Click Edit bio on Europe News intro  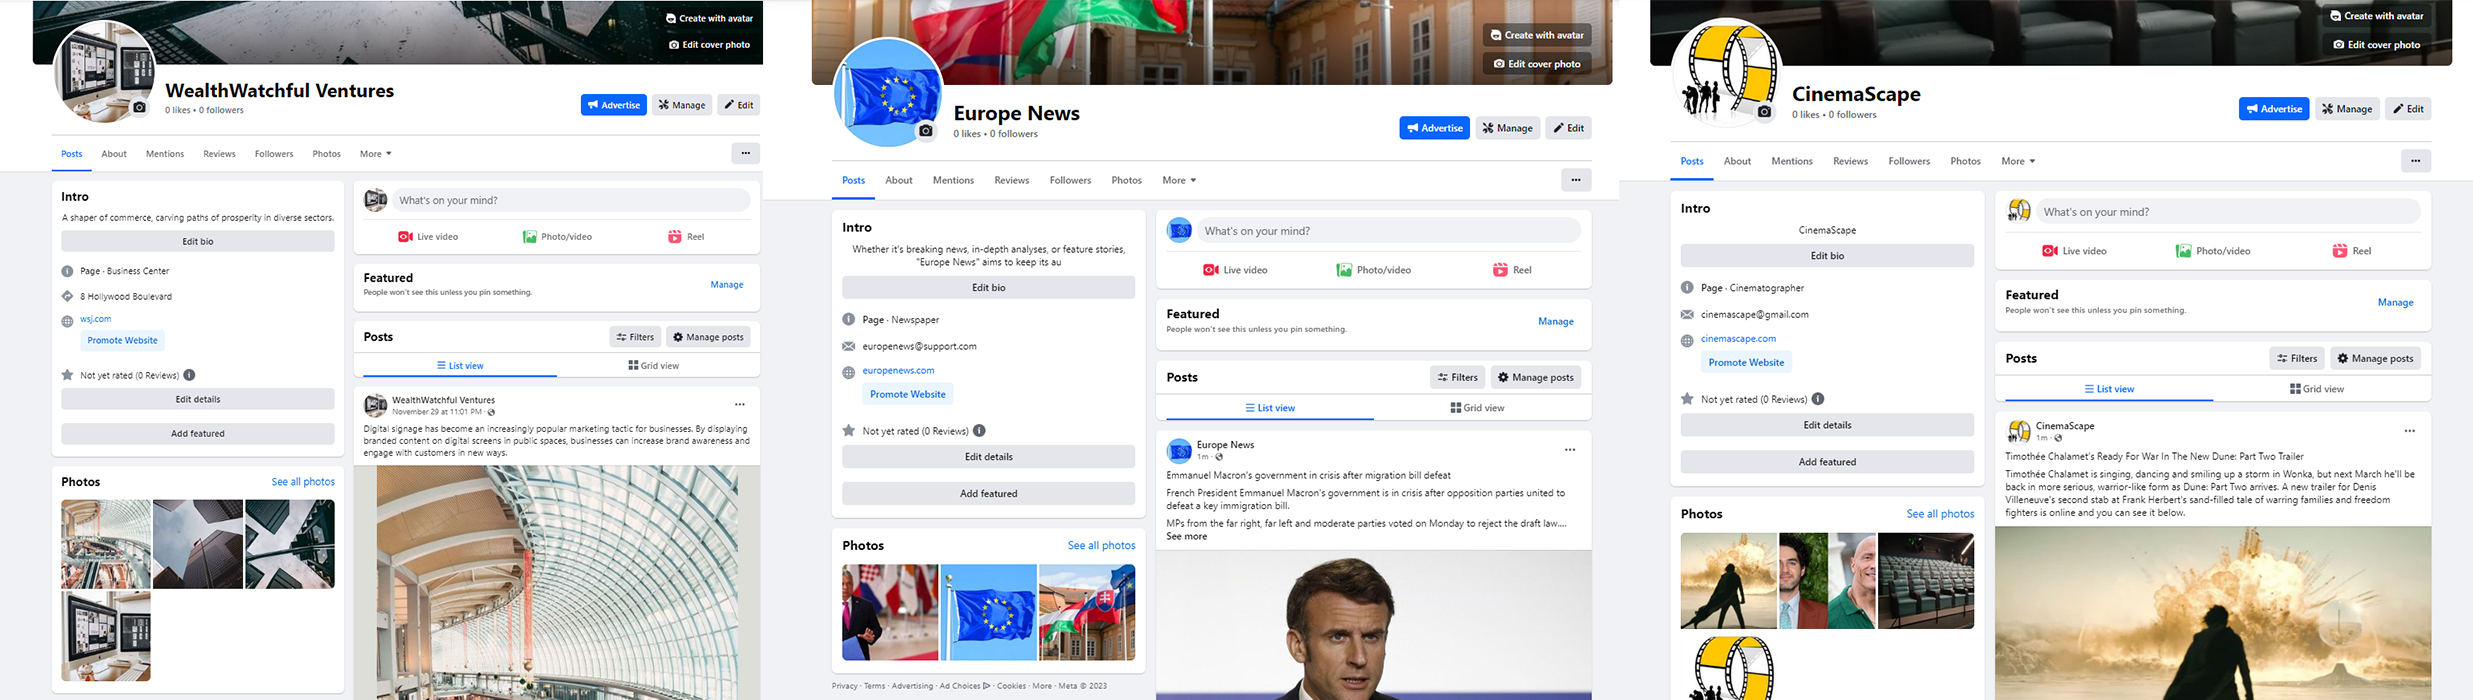tap(989, 288)
